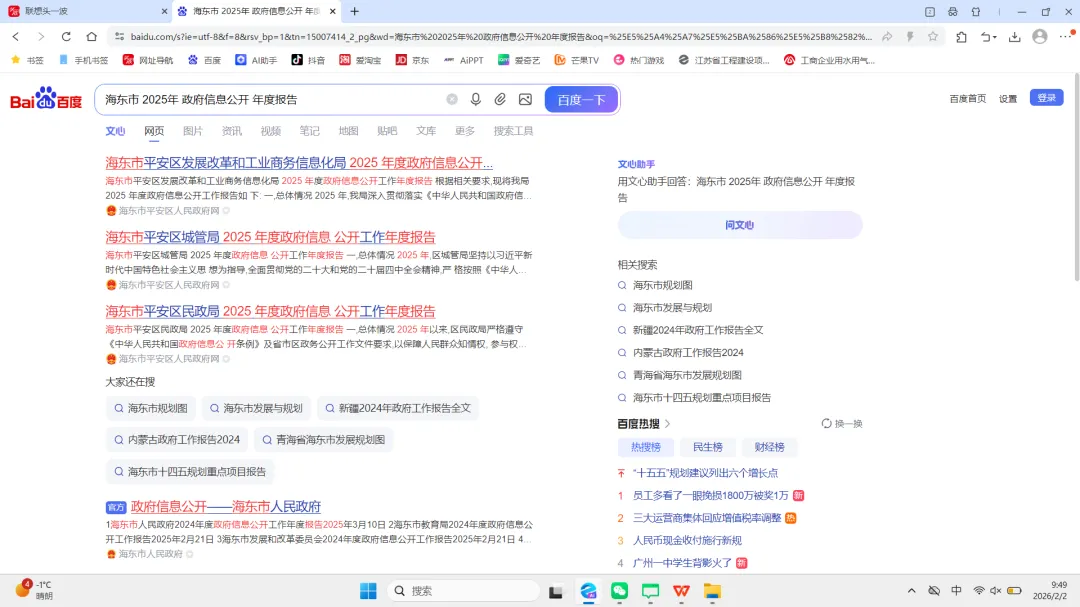The height and width of the screenshot is (607, 1080).
Task: Open the 百度首页 link
Action: click(x=968, y=99)
